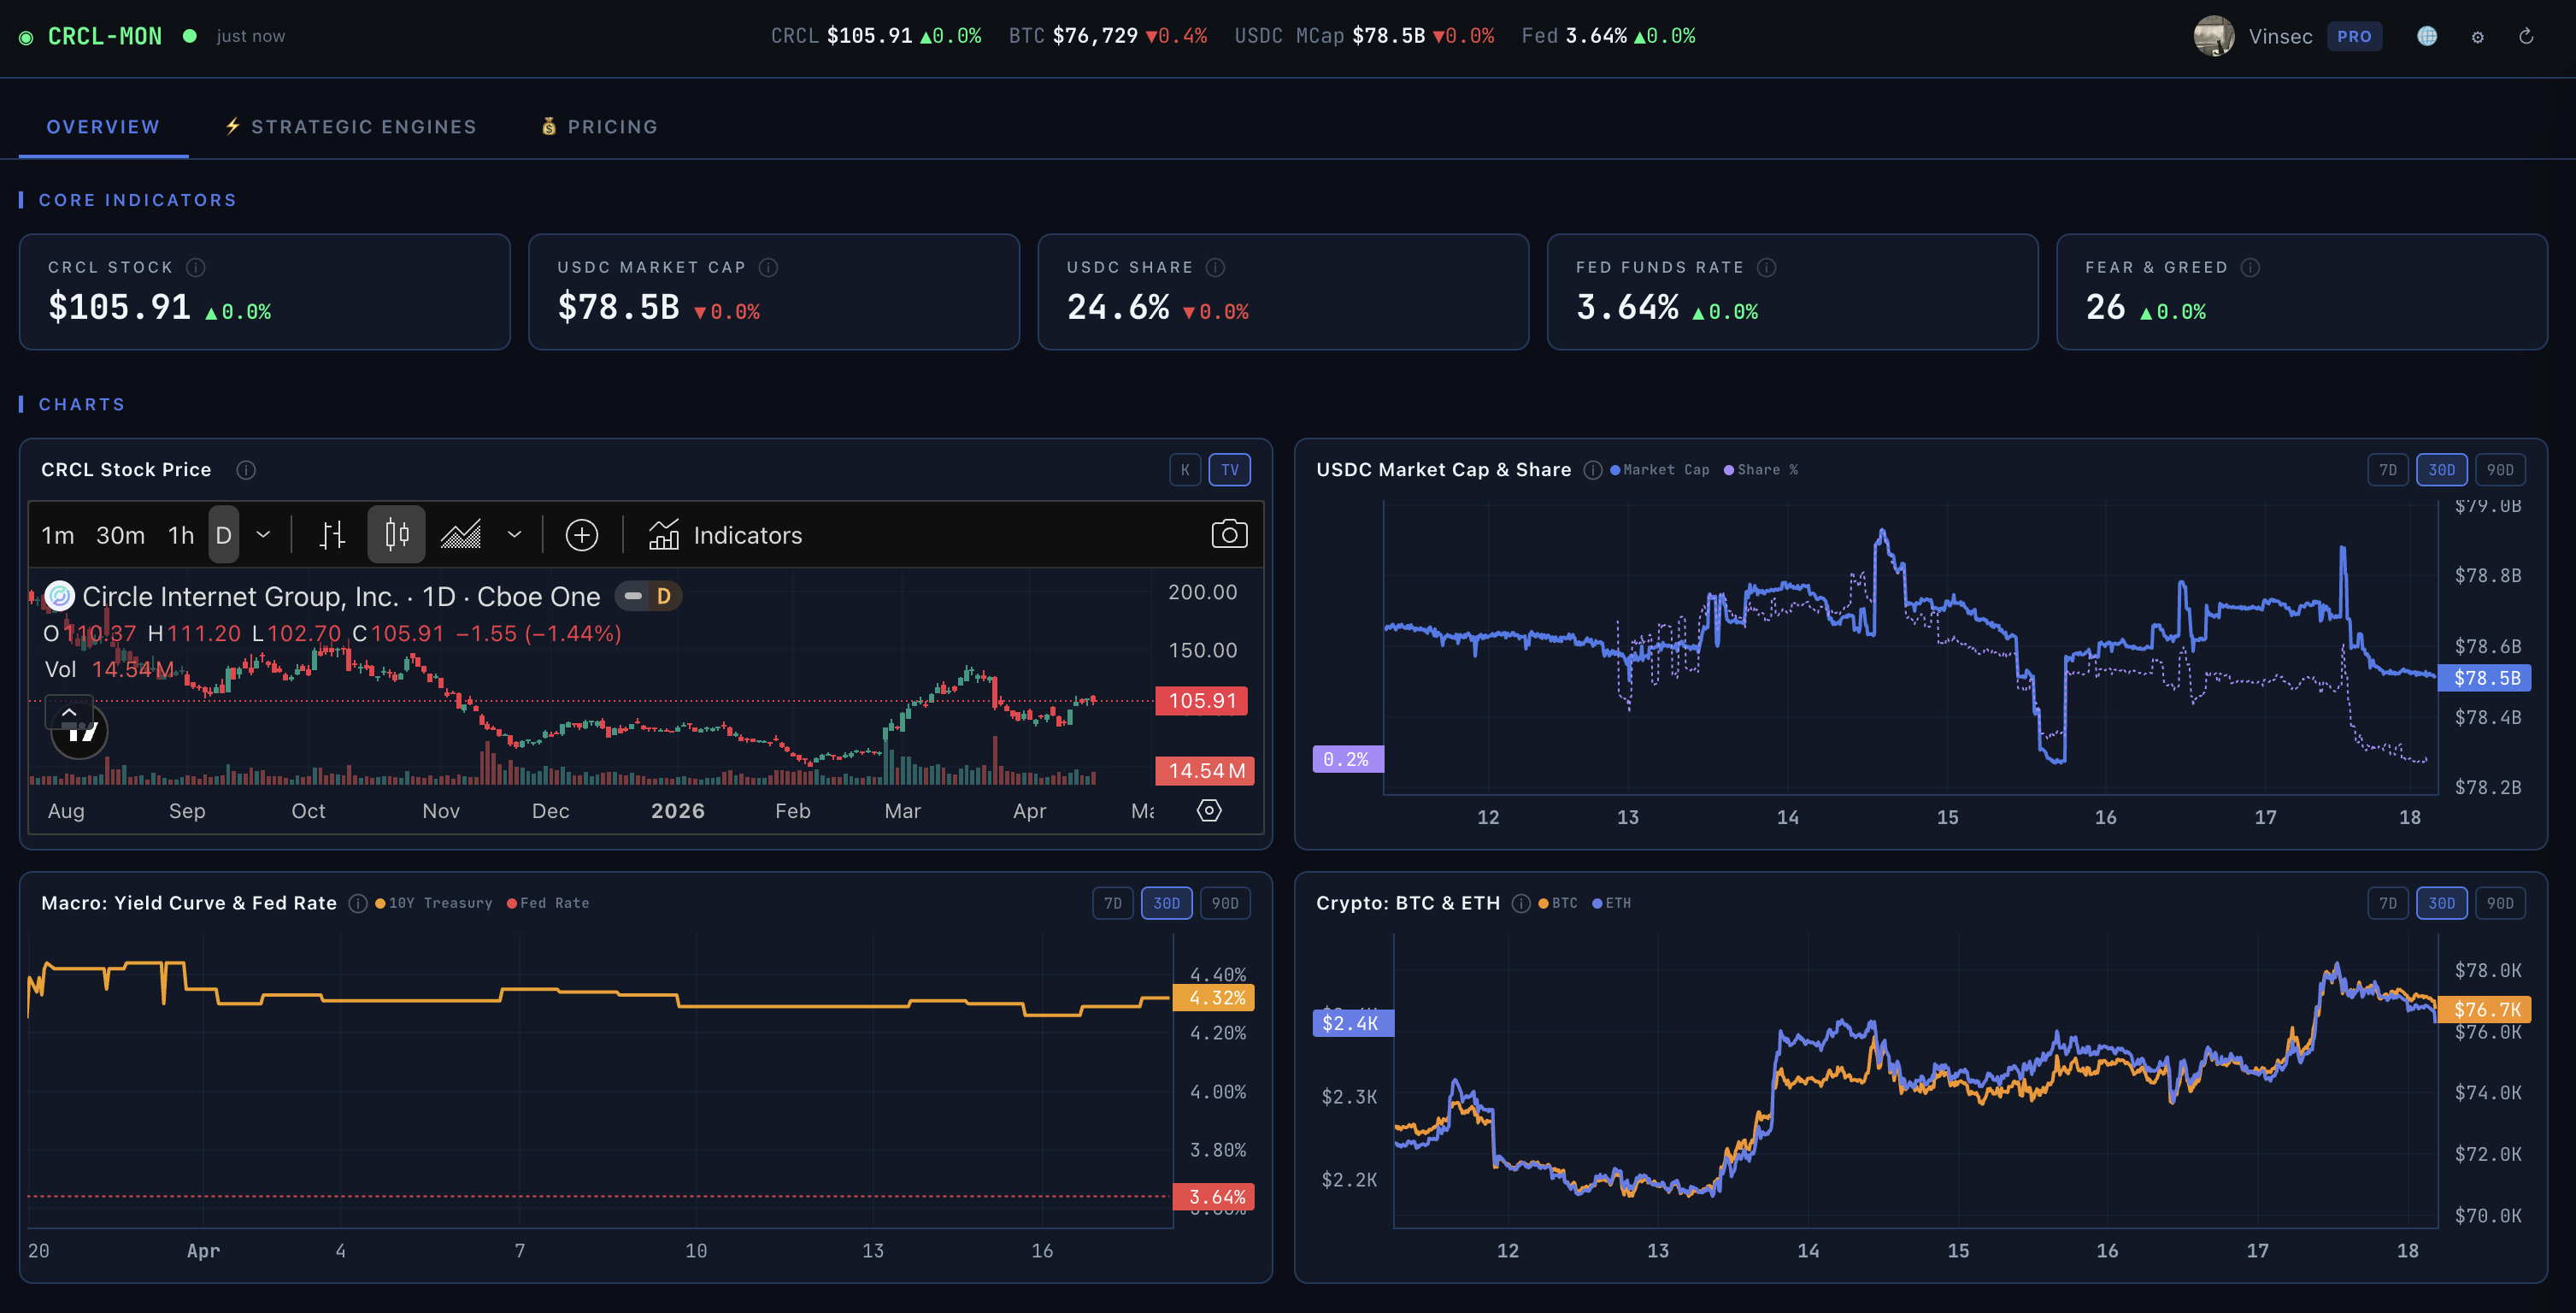2576x1313 pixels.
Task: Open the settings gear in header
Action: click(x=2477, y=37)
